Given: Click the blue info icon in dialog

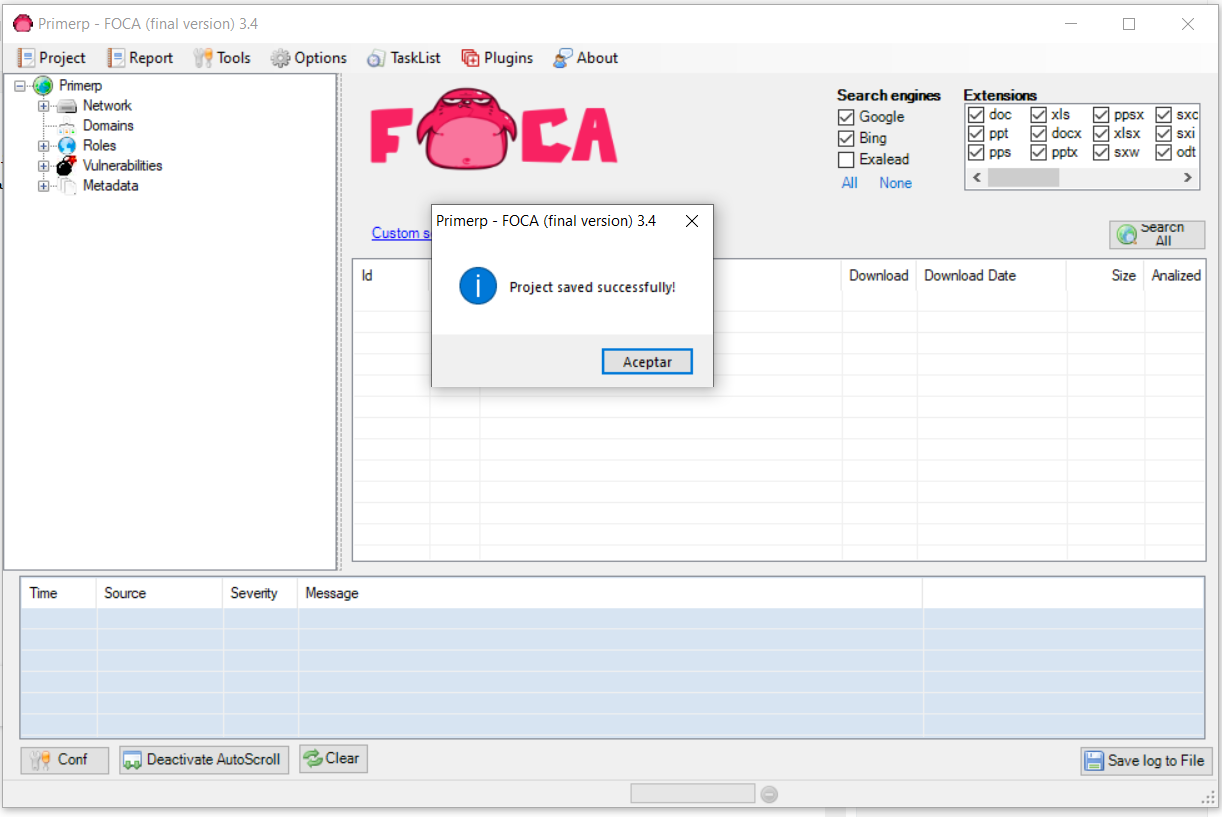Looking at the screenshot, I should click(478, 287).
